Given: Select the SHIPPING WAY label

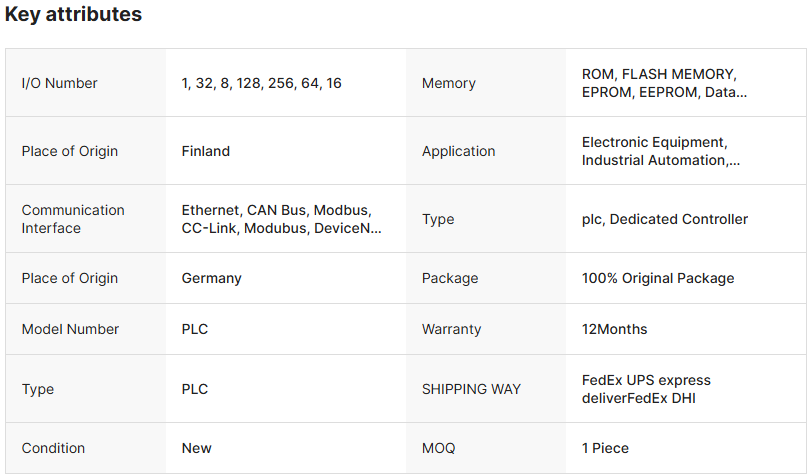Looking at the screenshot, I should [471, 389].
